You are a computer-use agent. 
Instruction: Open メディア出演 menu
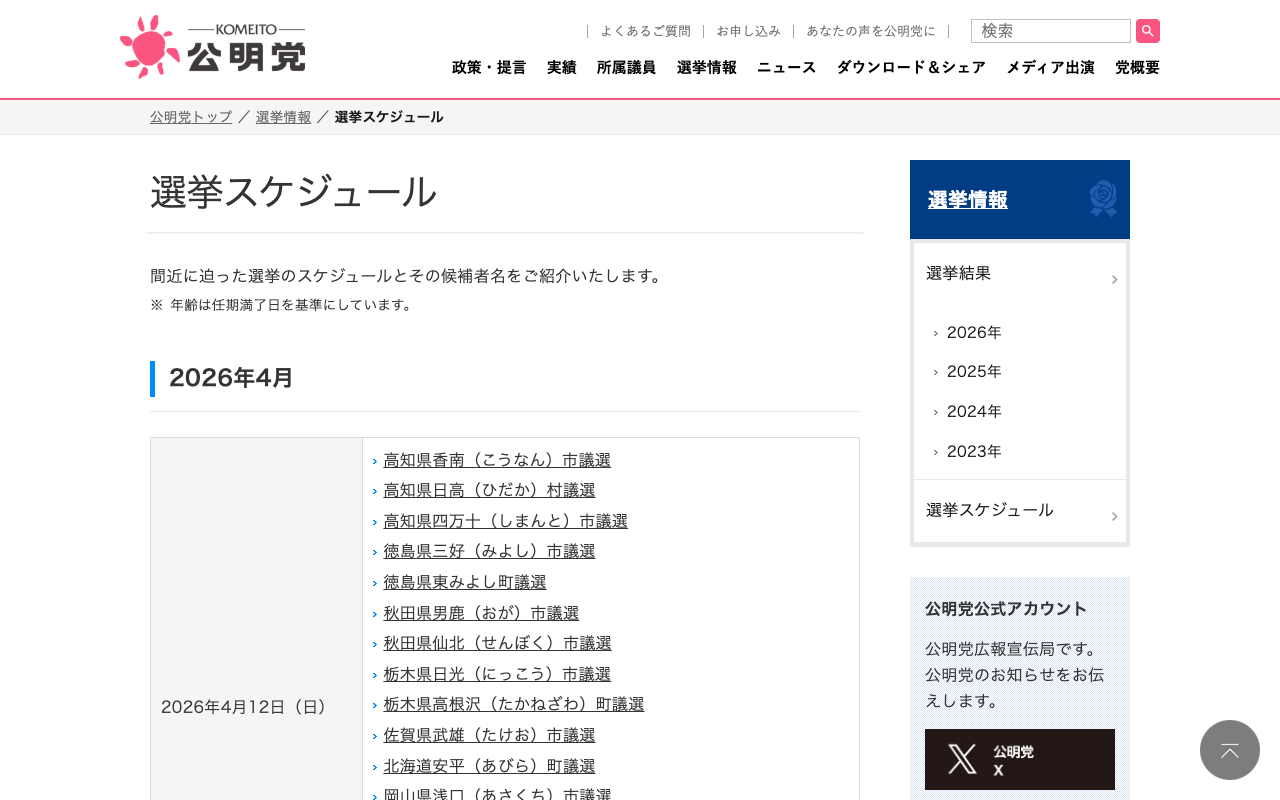(1050, 68)
